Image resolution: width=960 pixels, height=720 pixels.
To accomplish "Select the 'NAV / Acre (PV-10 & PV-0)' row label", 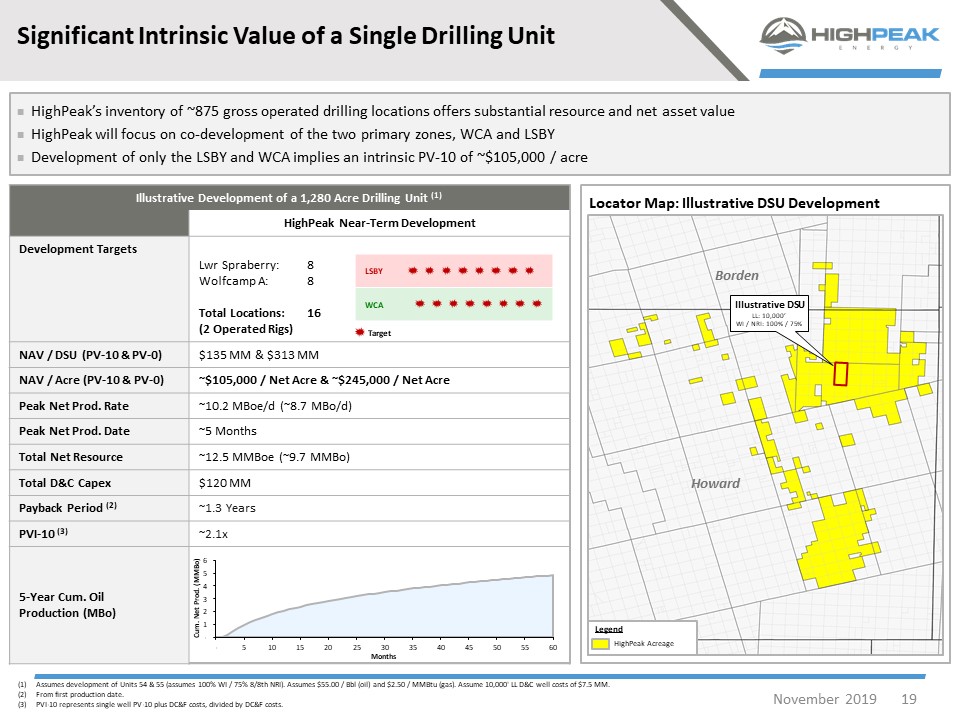I will tap(91, 380).
